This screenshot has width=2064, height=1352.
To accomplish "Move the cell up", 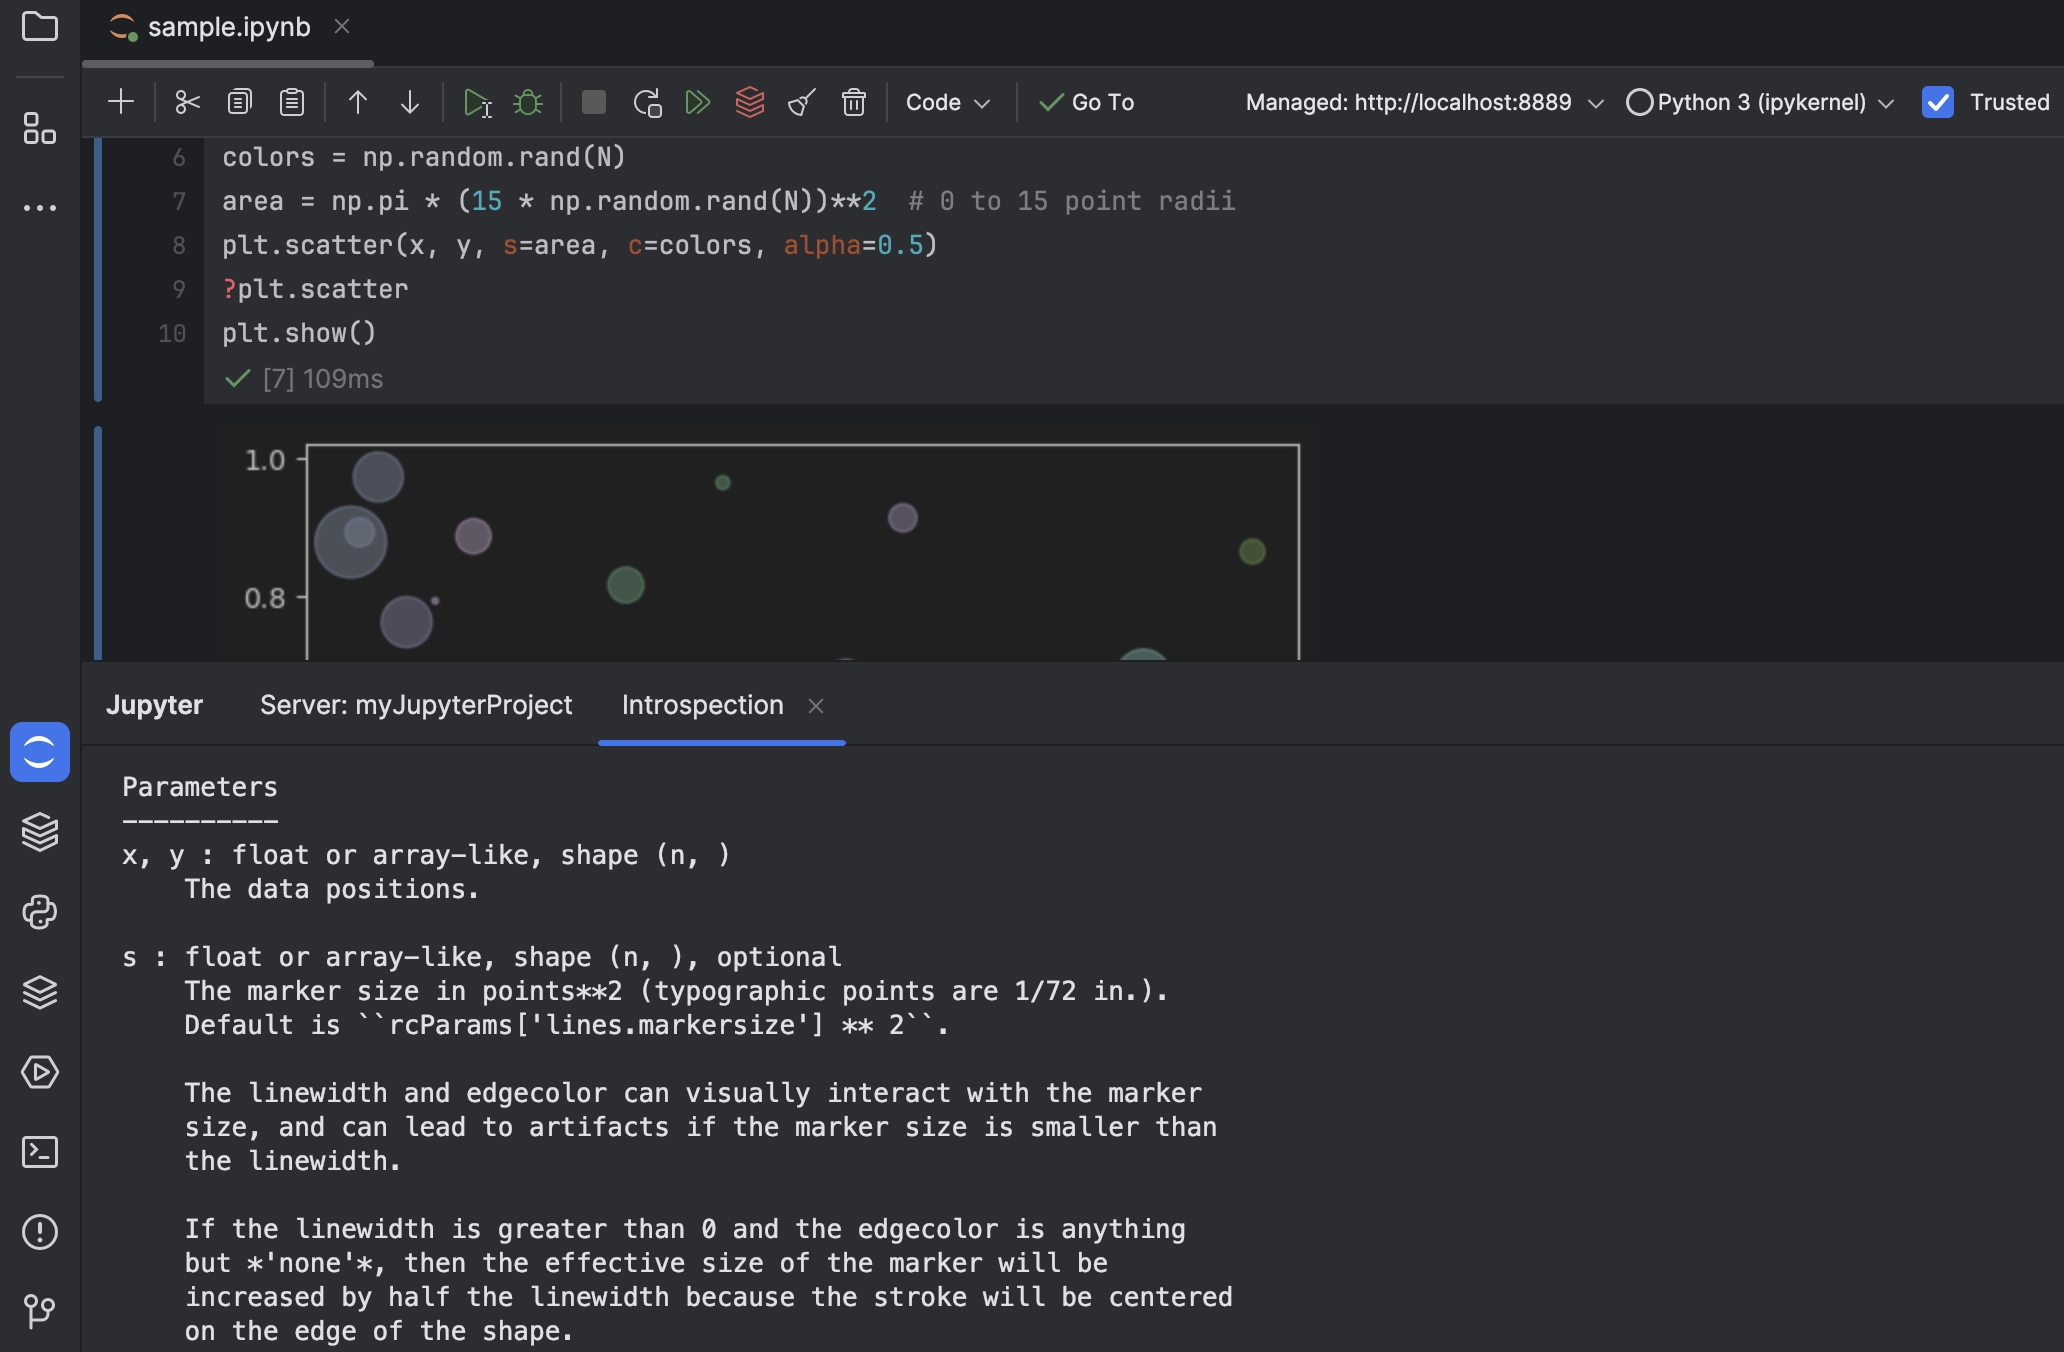I will click(357, 101).
